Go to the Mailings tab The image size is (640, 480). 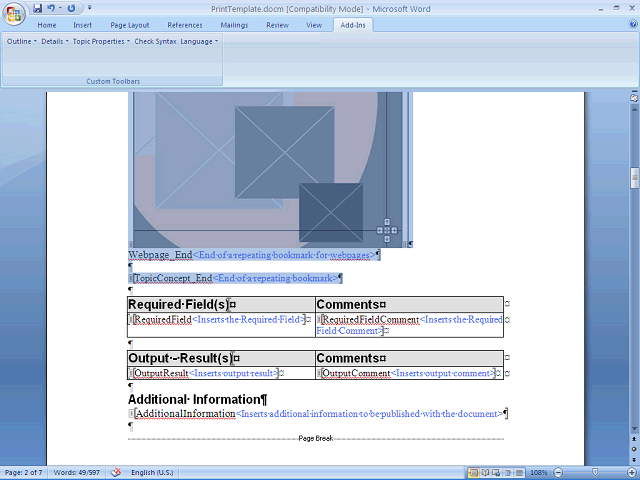coord(234,25)
